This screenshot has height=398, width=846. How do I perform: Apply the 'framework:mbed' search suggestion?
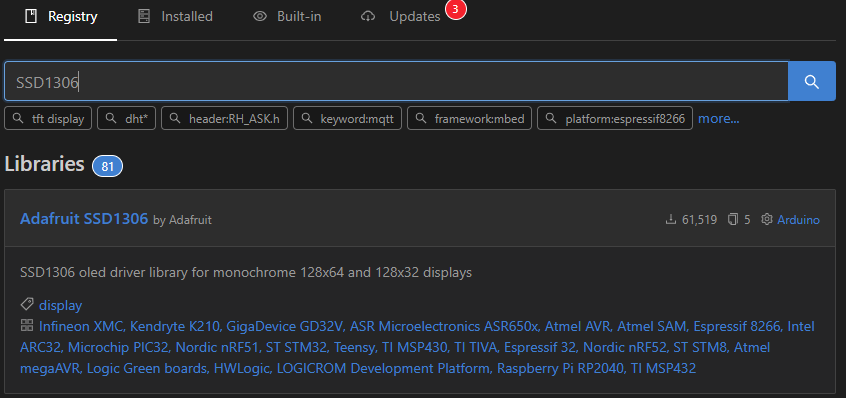(x=469, y=119)
